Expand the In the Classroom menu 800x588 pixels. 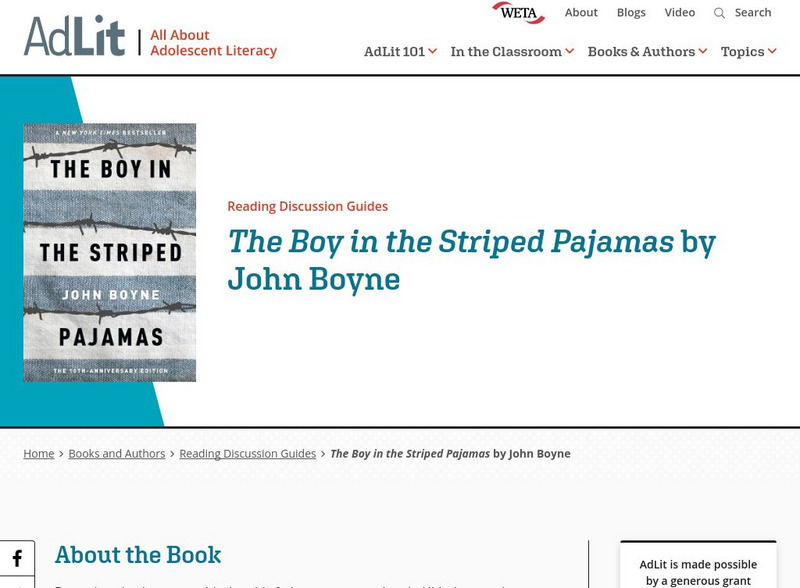512,52
